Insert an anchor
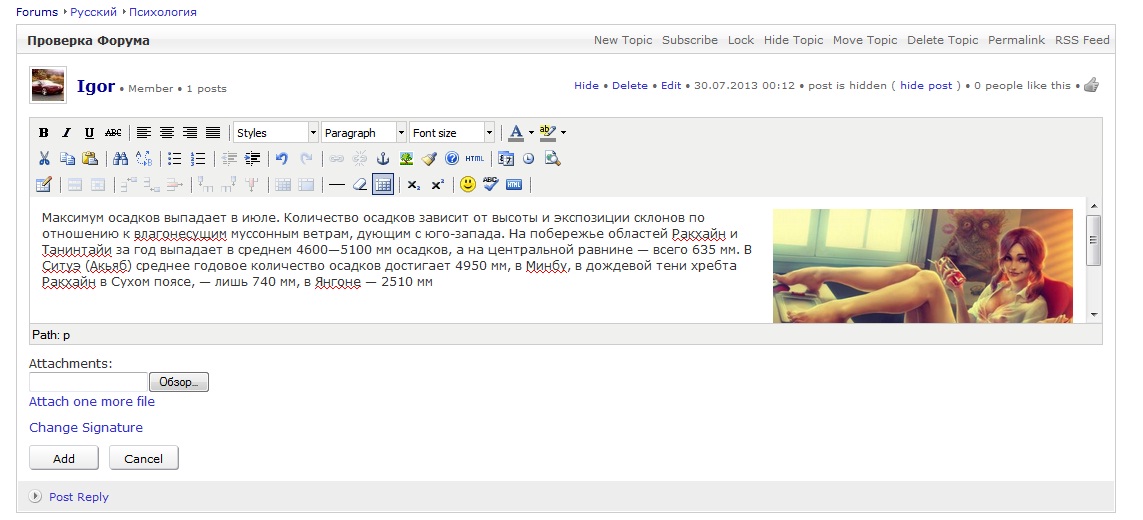 383,158
